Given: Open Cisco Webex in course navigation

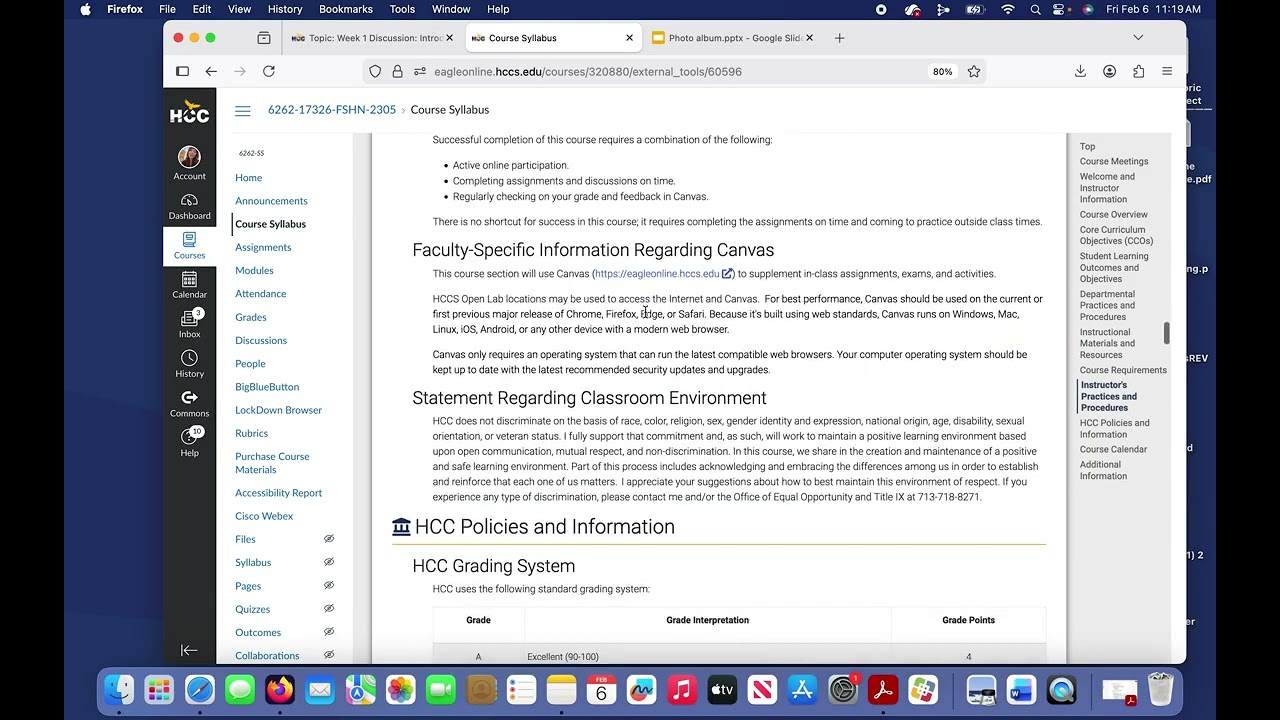Looking at the screenshot, I should 264,516.
